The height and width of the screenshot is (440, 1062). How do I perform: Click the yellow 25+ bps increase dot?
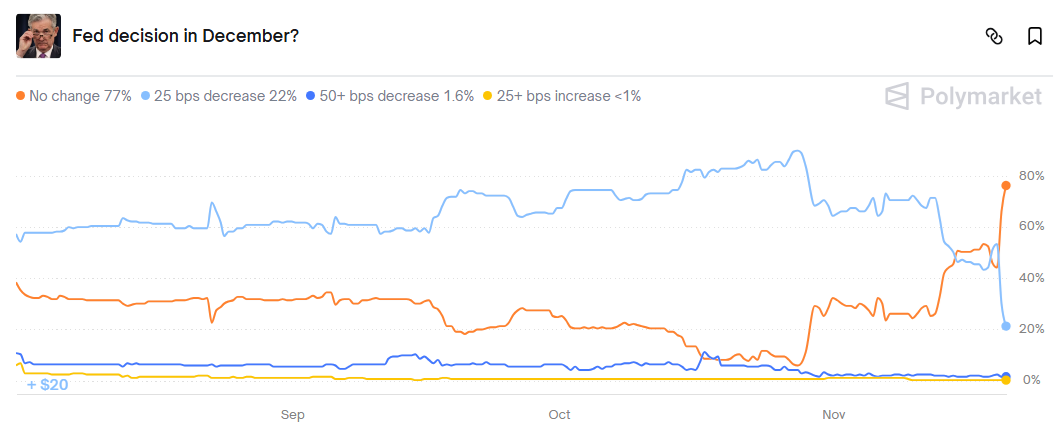tap(488, 96)
